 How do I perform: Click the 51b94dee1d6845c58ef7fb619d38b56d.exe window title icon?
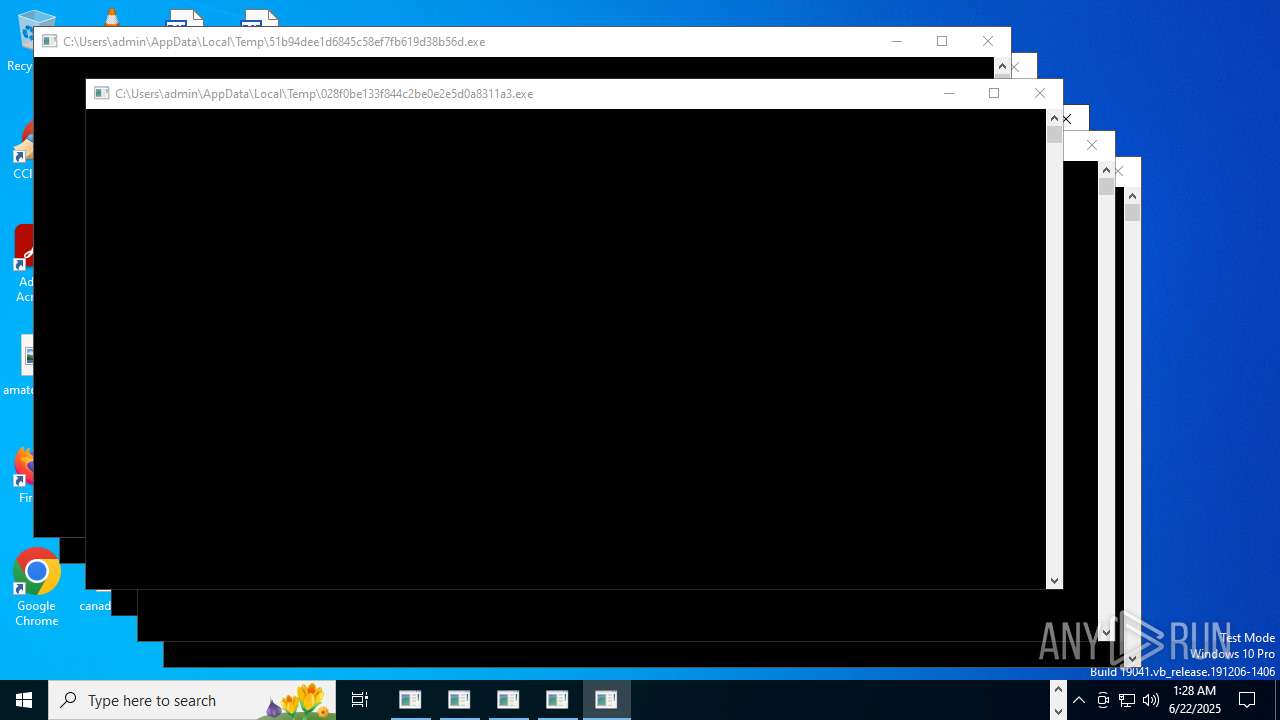tap(49, 41)
